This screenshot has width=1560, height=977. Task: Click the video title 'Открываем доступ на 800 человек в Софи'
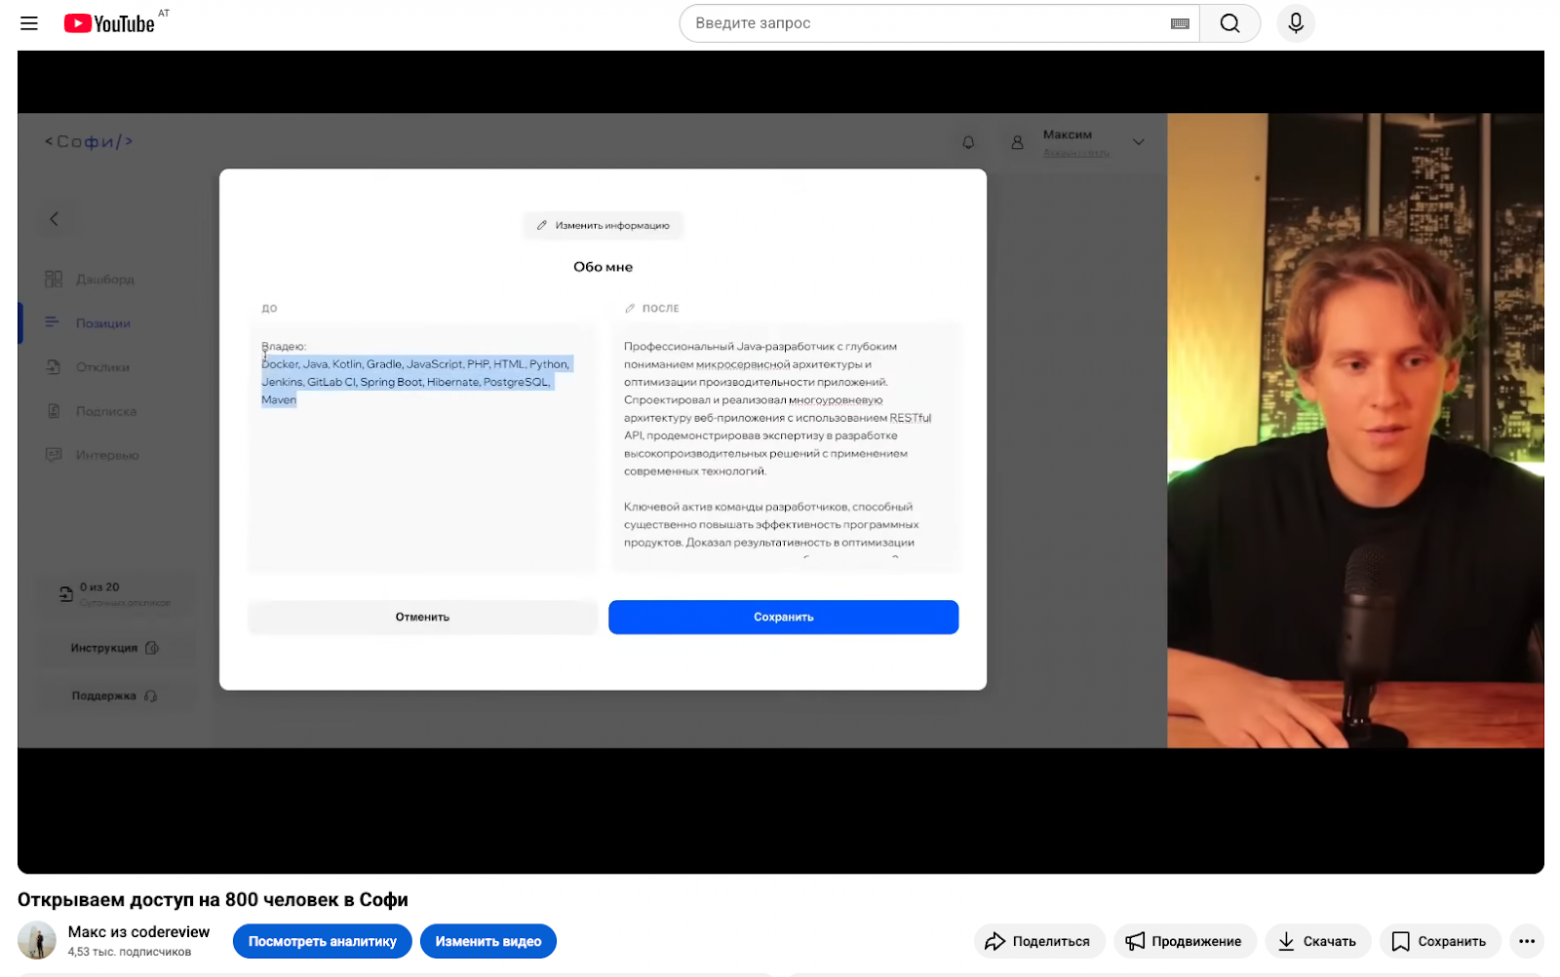click(213, 900)
